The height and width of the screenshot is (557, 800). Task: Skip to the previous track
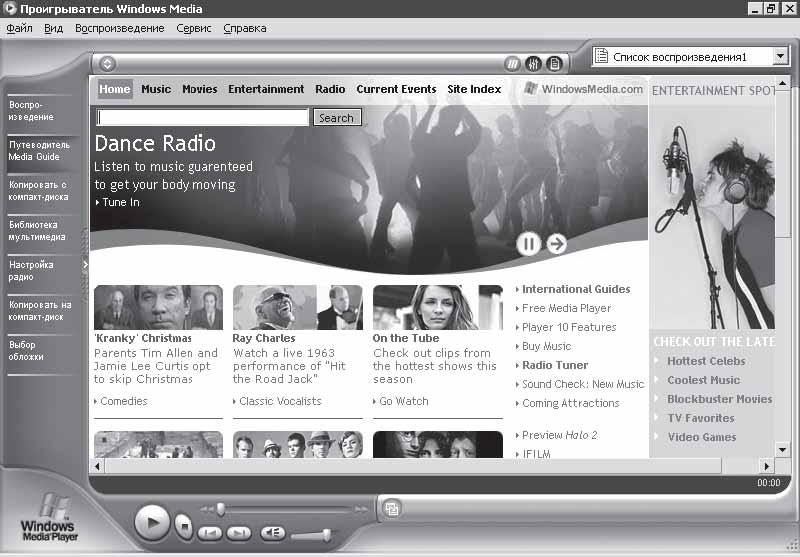point(210,533)
